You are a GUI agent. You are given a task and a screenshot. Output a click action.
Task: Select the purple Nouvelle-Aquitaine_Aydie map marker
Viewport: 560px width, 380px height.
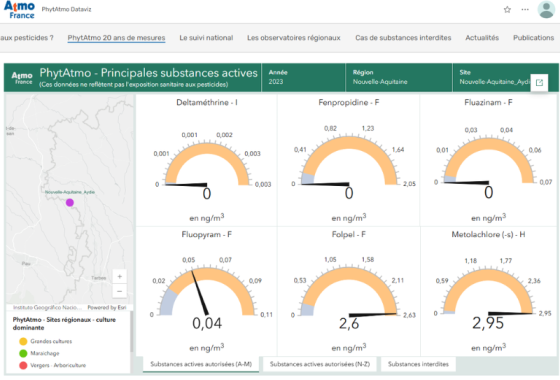[x=70, y=202]
